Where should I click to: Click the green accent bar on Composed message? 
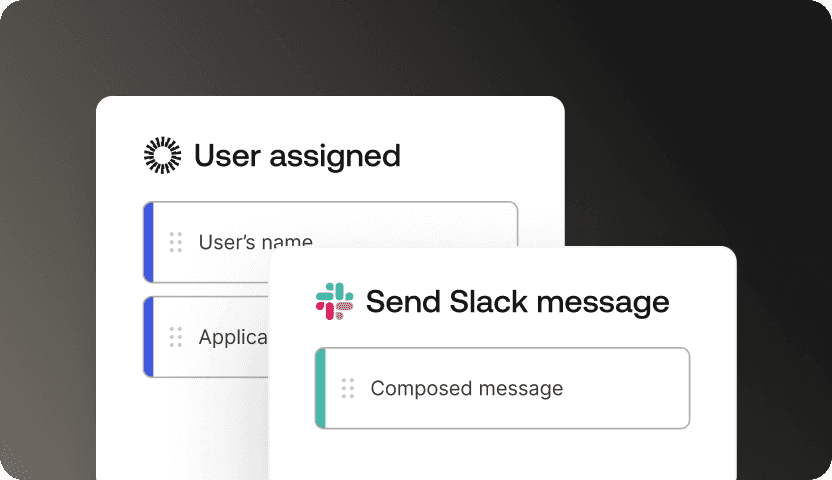pyautogui.click(x=320, y=388)
